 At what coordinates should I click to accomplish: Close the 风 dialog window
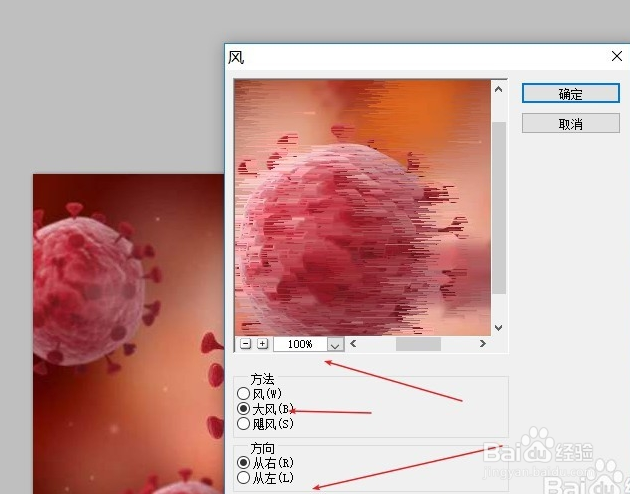point(617,56)
